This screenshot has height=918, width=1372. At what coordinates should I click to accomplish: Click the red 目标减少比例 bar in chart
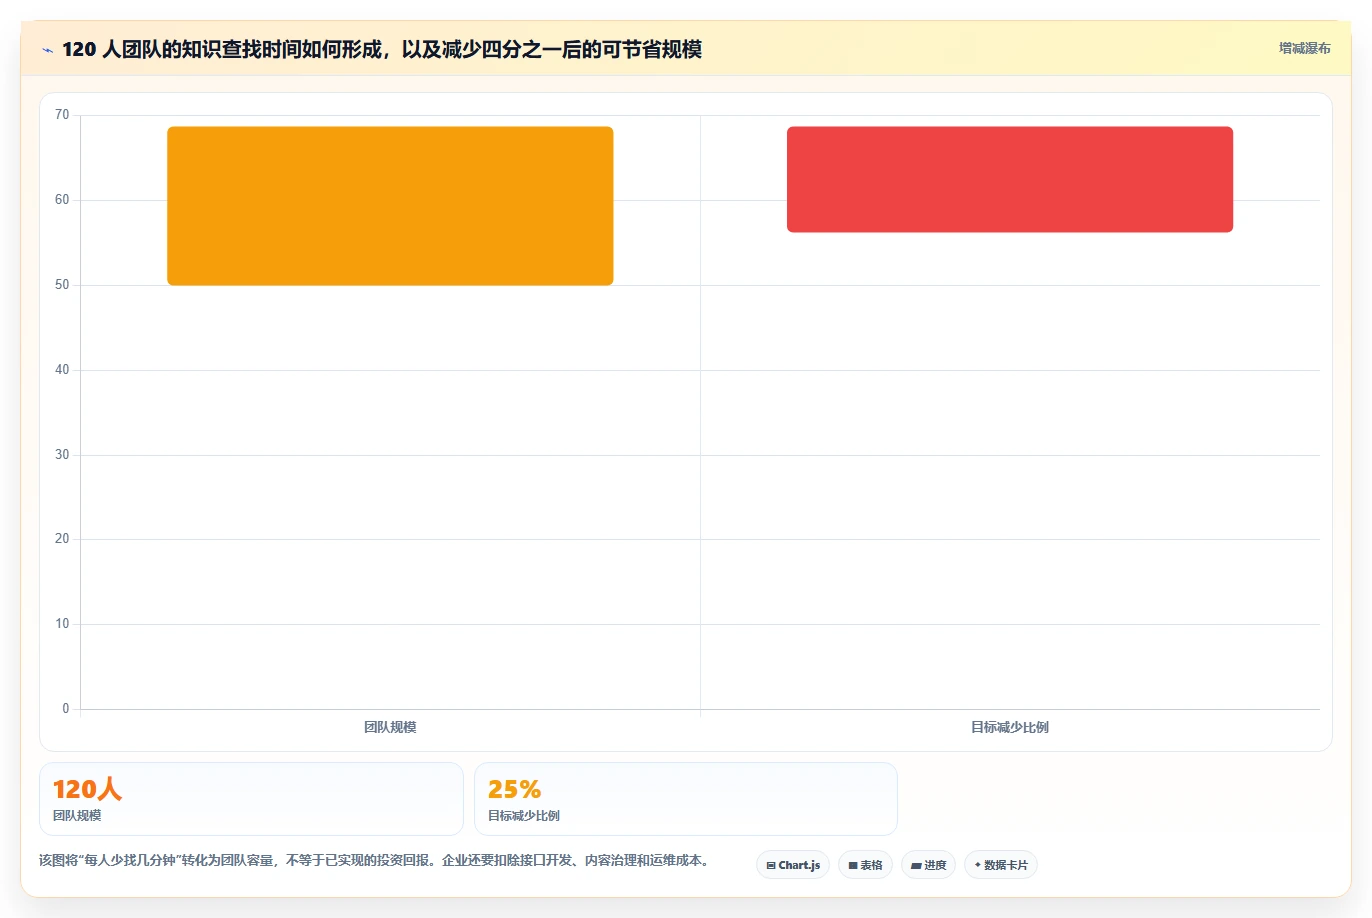coord(1010,179)
